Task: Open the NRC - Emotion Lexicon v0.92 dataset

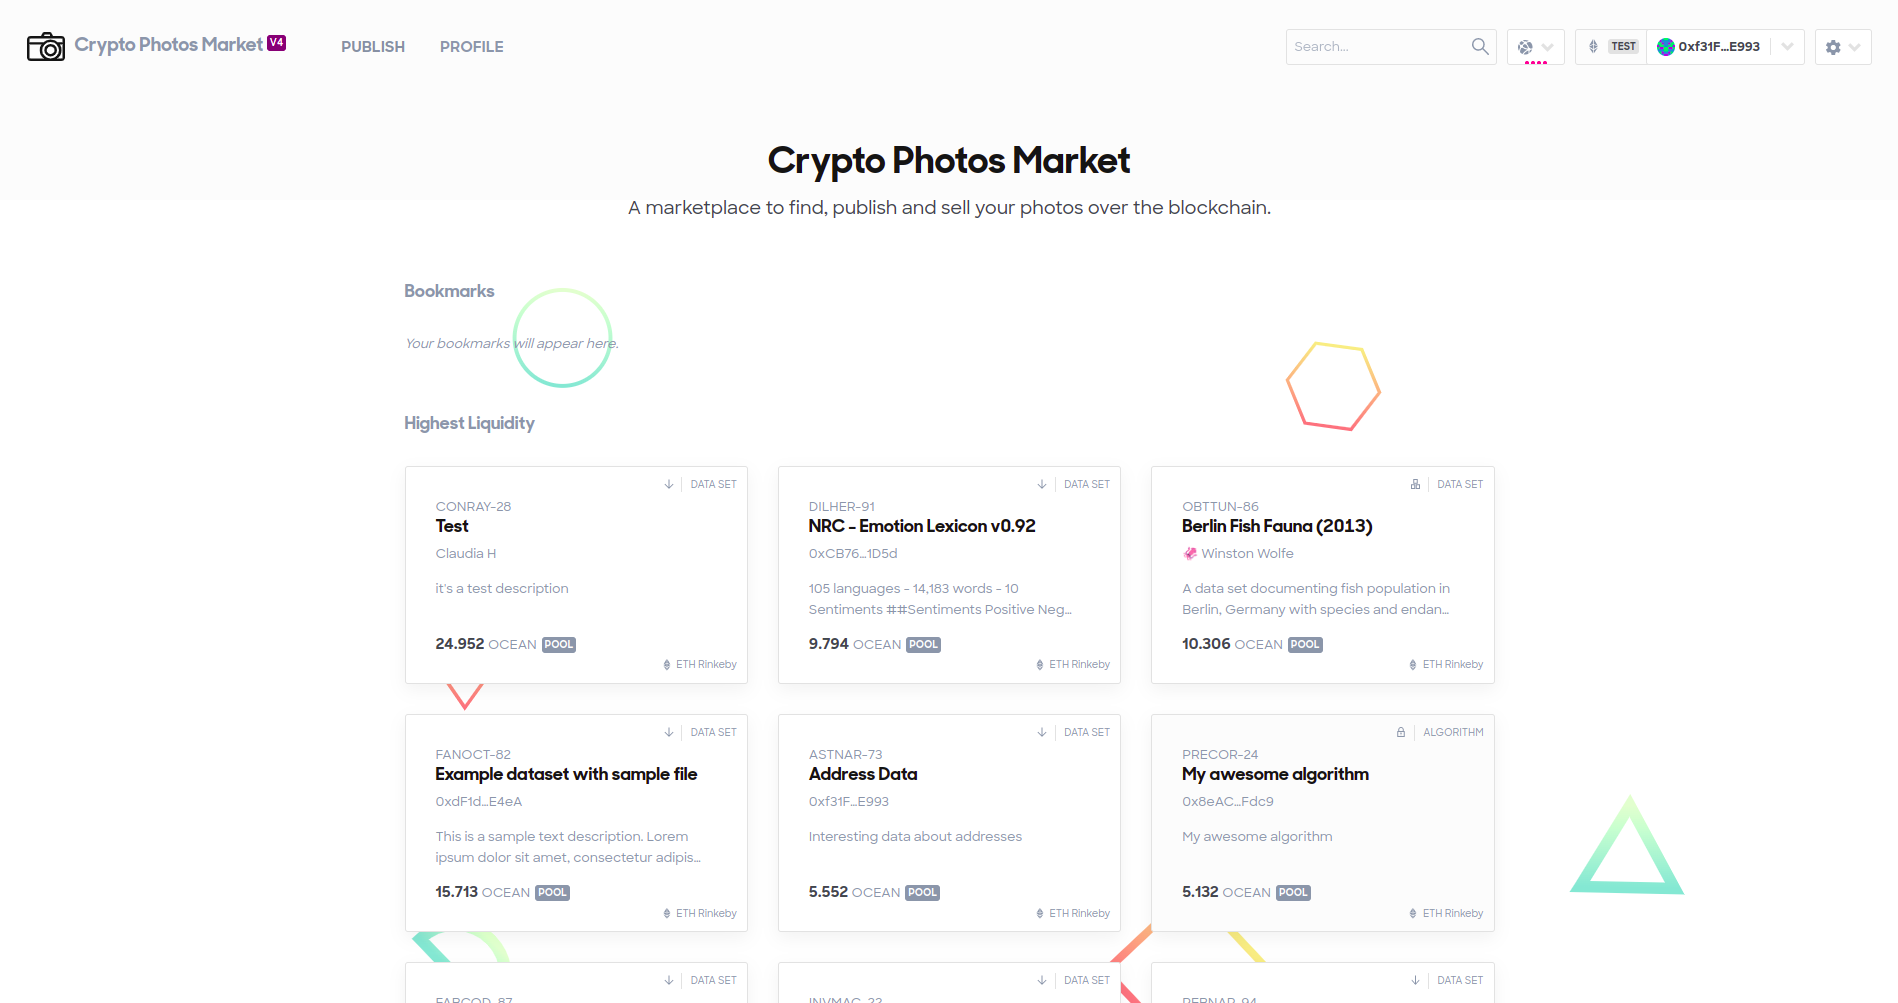Action: coord(922,526)
